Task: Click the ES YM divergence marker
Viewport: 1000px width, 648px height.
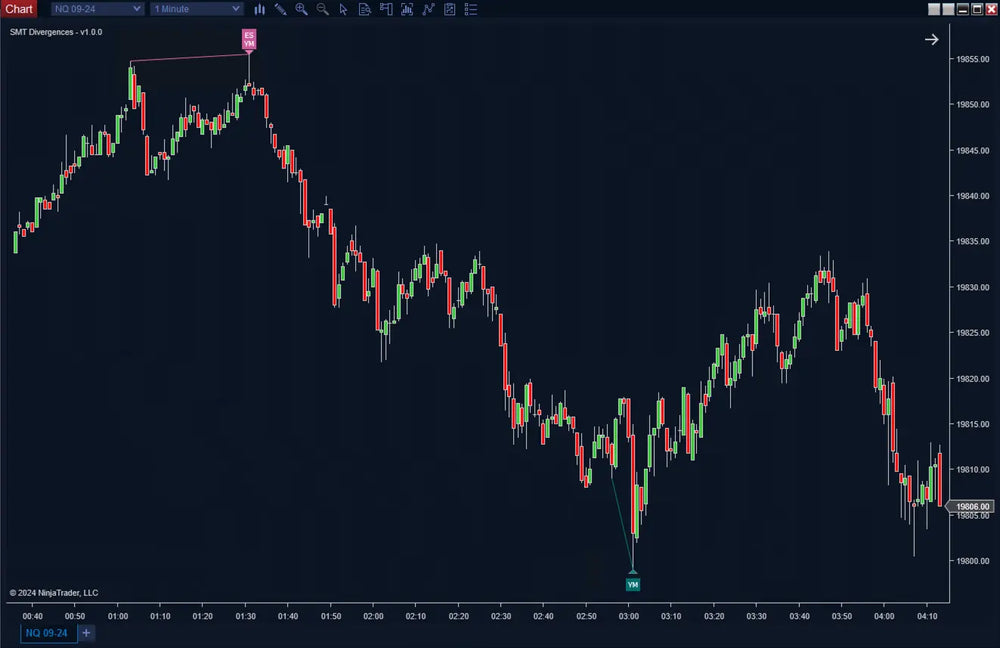Action: tap(247, 38)
